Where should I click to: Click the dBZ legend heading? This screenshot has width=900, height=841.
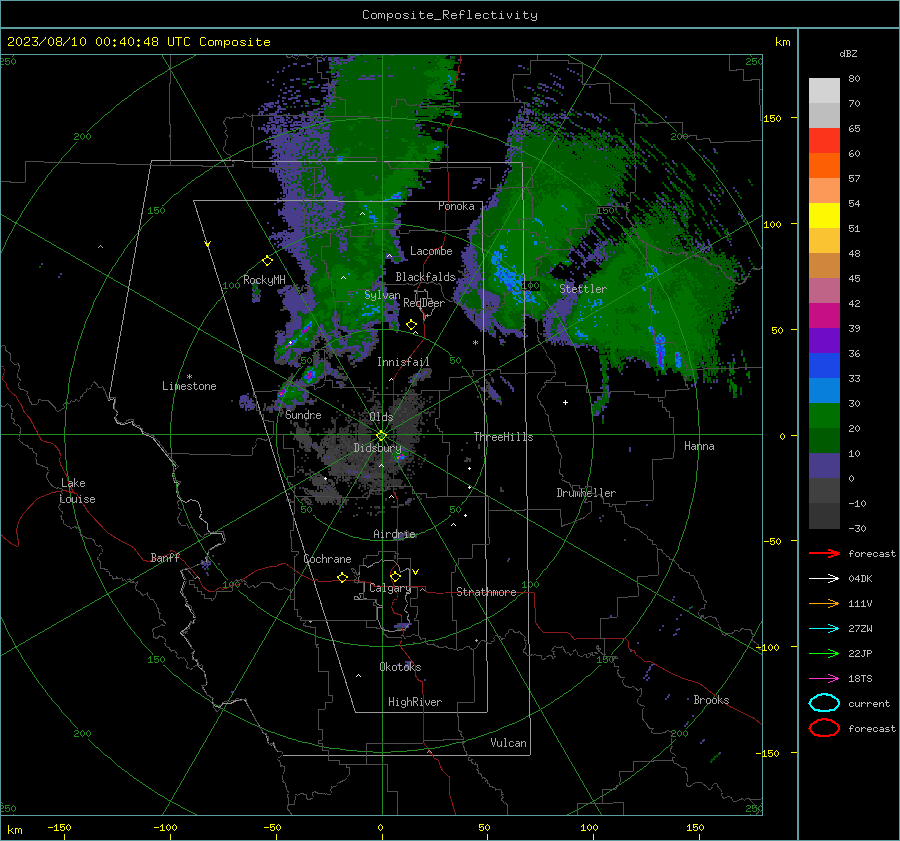click(x=848, y=54)
